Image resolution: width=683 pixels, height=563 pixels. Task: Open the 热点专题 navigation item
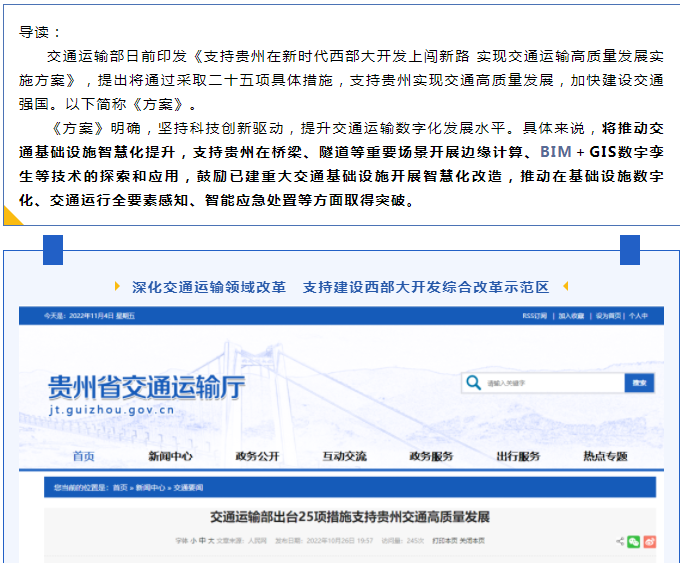(605, 457)
